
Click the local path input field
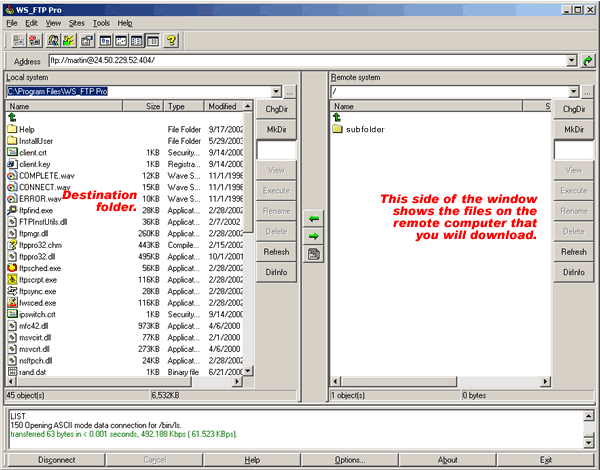(x=139, y=91)
